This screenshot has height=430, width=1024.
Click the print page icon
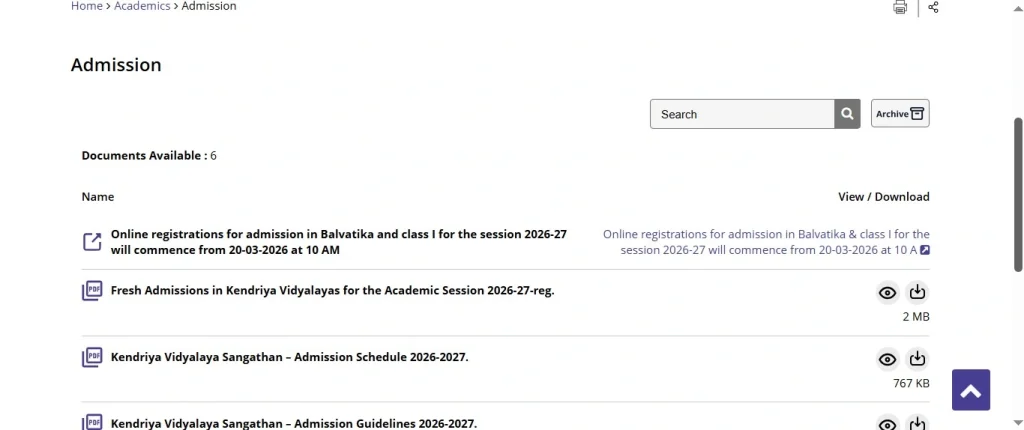pyautogui.click(x=900, y=7)
